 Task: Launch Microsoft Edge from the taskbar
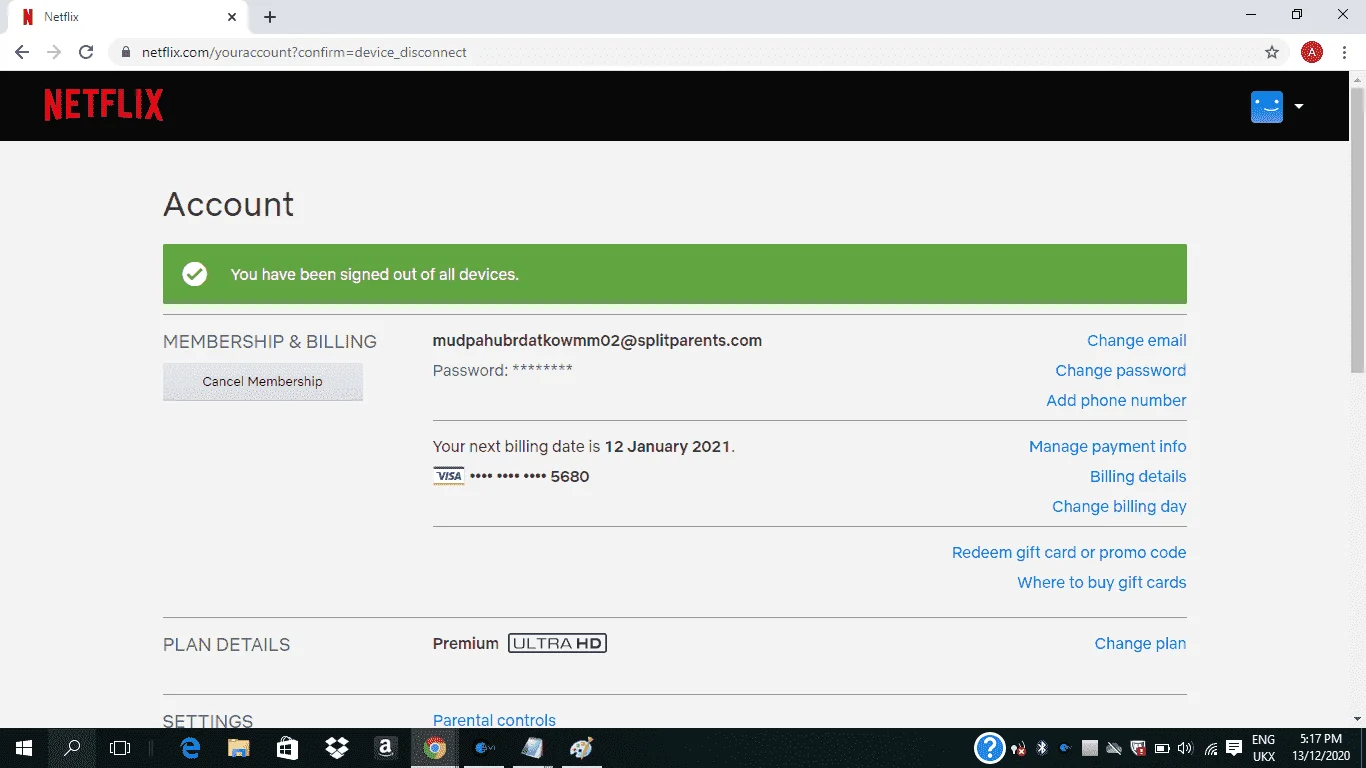pyautogui.click(x=190, y=748)
